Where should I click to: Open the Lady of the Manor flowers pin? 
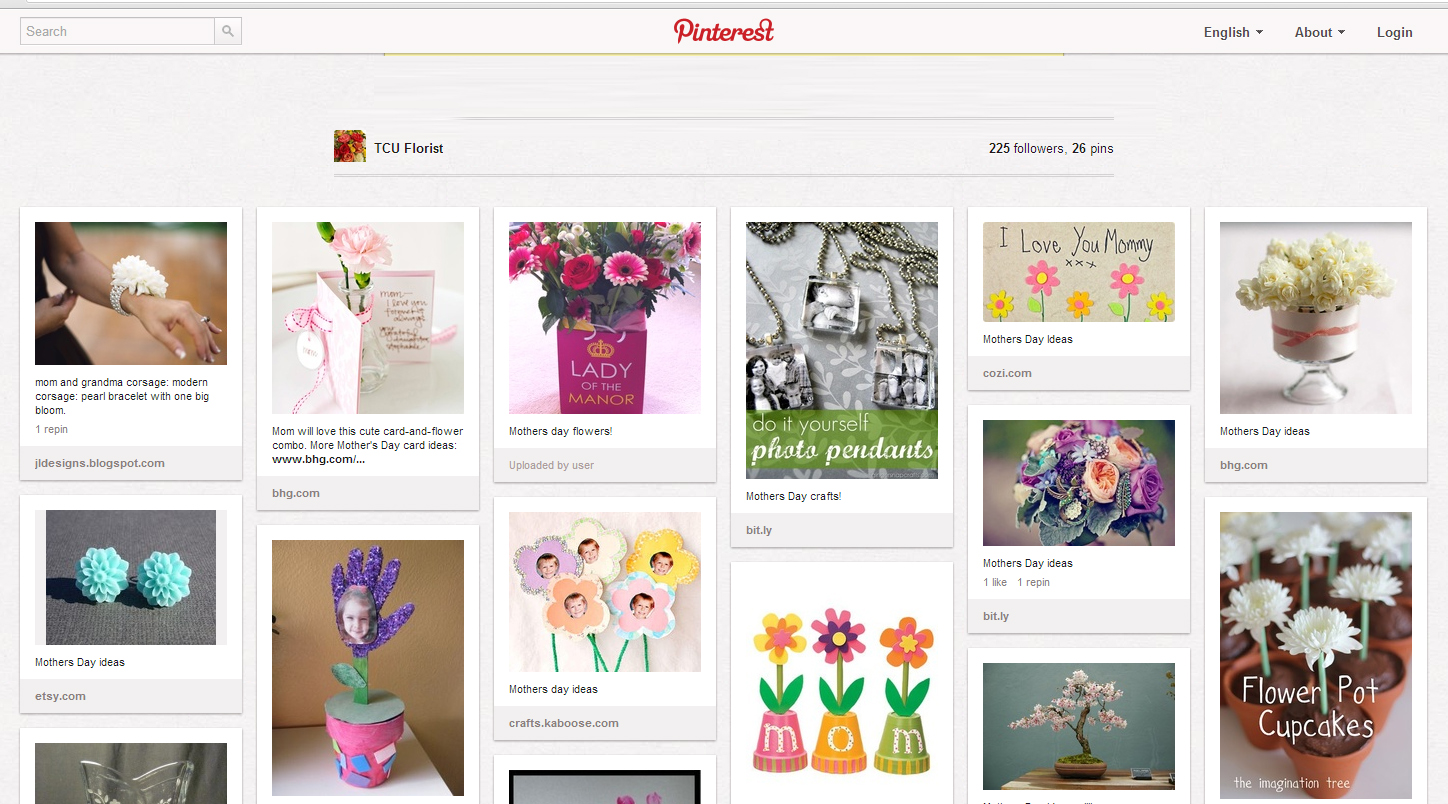(x=605, y=318)
